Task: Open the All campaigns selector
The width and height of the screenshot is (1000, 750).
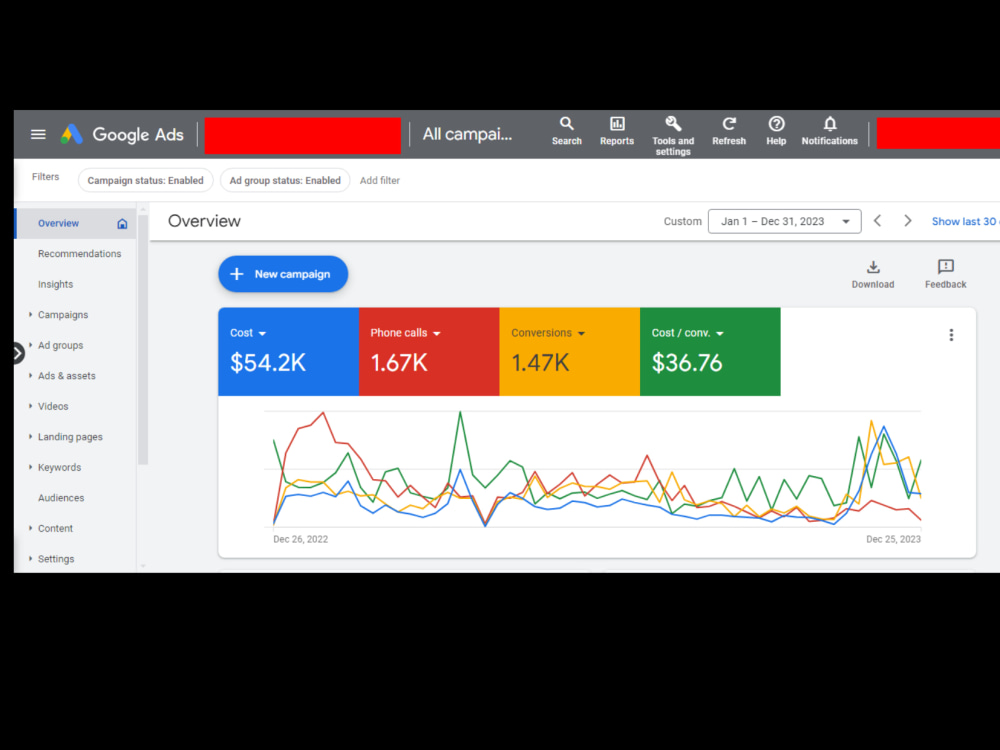Action: [467, 135]
